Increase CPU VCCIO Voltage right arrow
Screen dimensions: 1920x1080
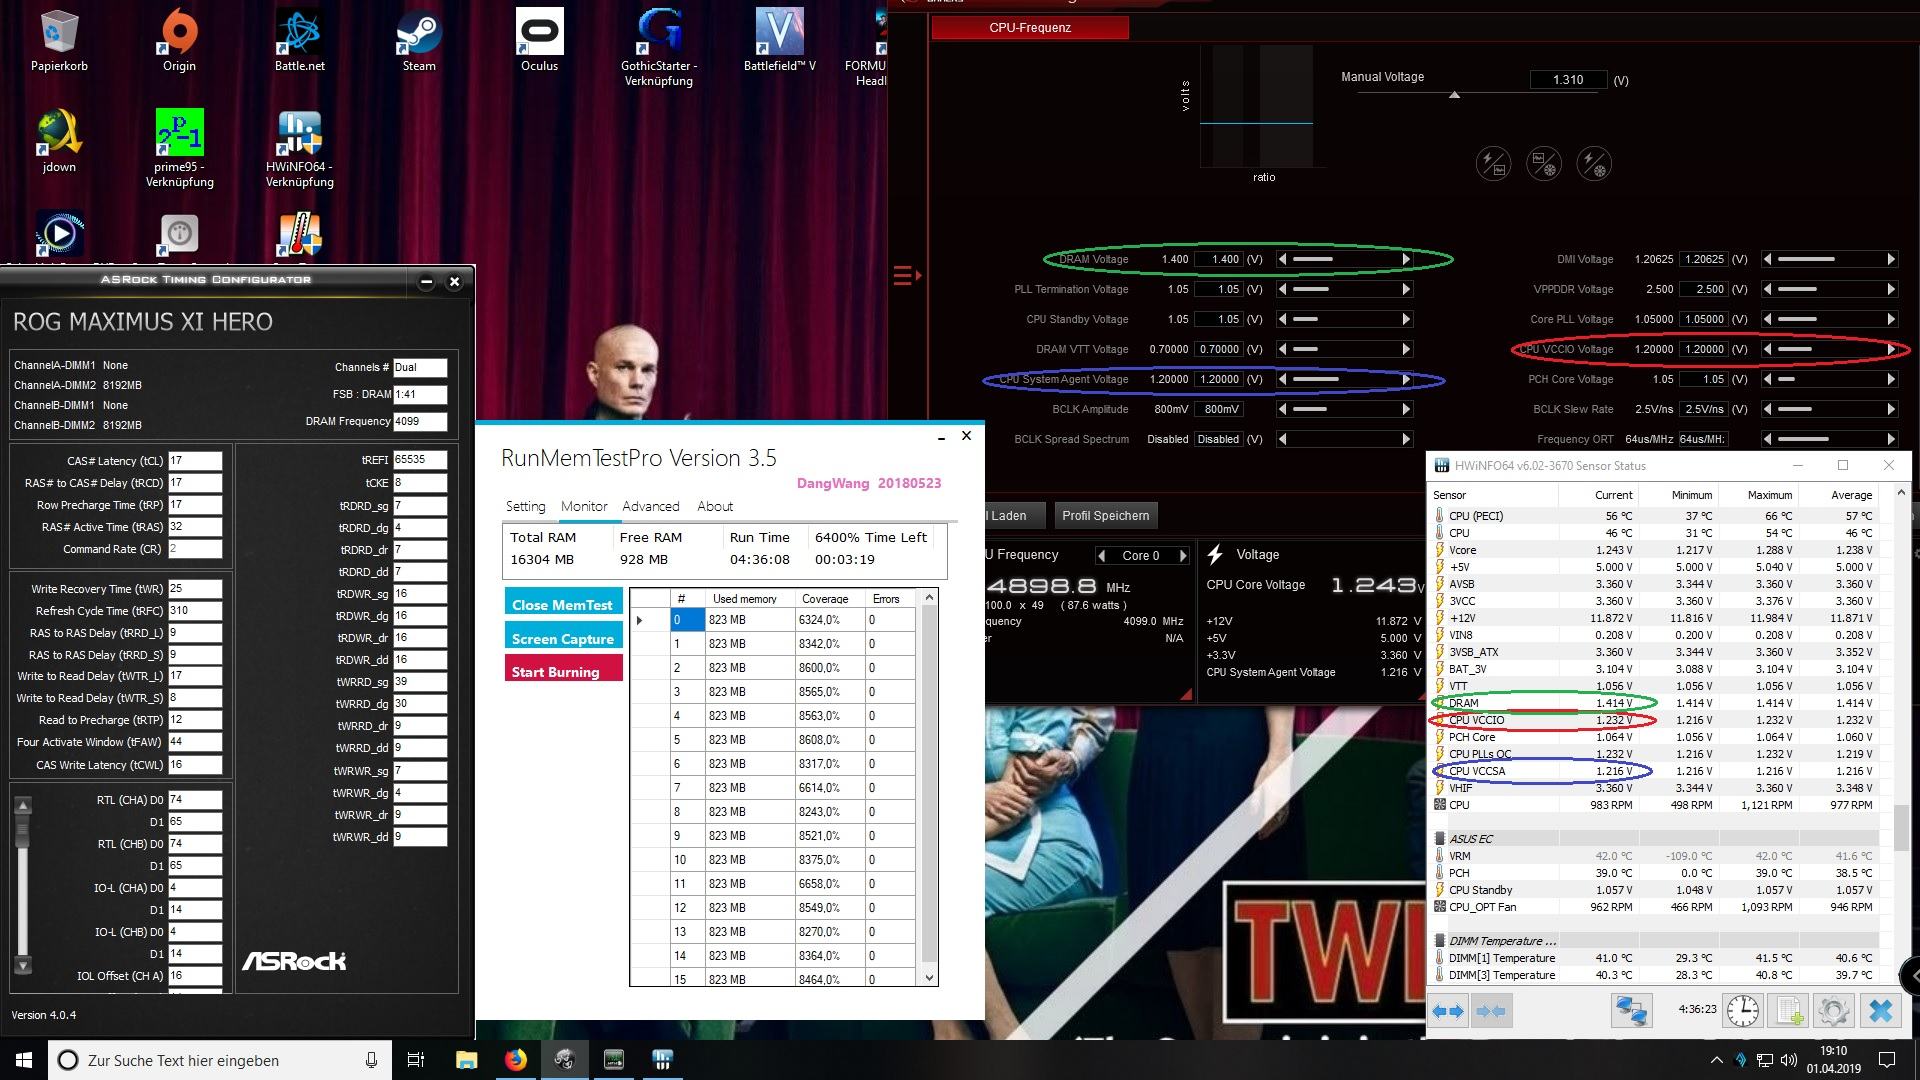point(1890,349)
